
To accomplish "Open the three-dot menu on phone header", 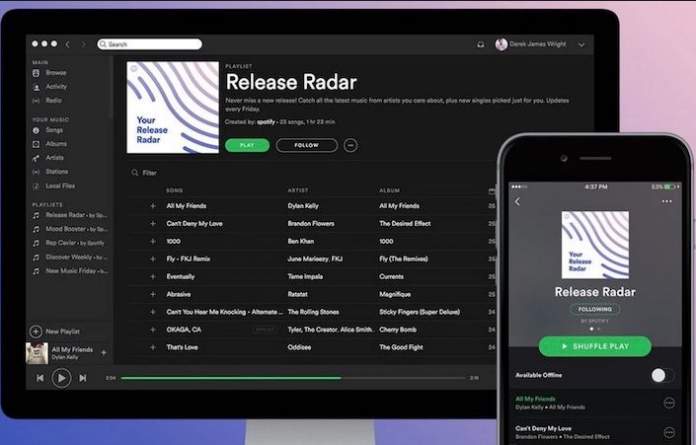I will coord(667,201).
